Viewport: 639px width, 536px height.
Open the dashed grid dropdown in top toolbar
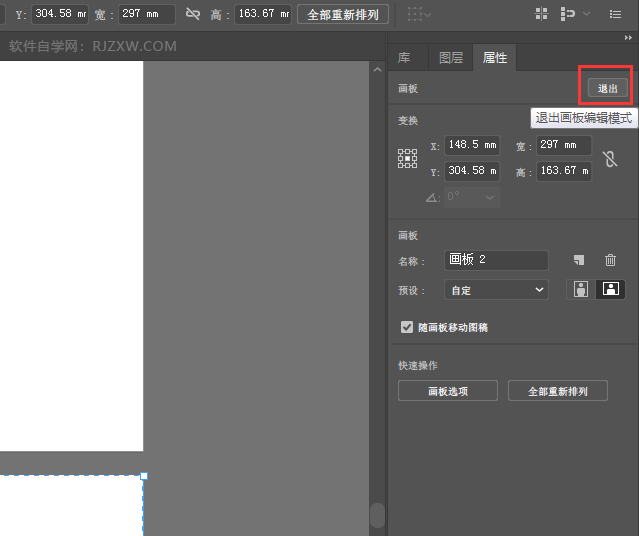tap(420, 14)
